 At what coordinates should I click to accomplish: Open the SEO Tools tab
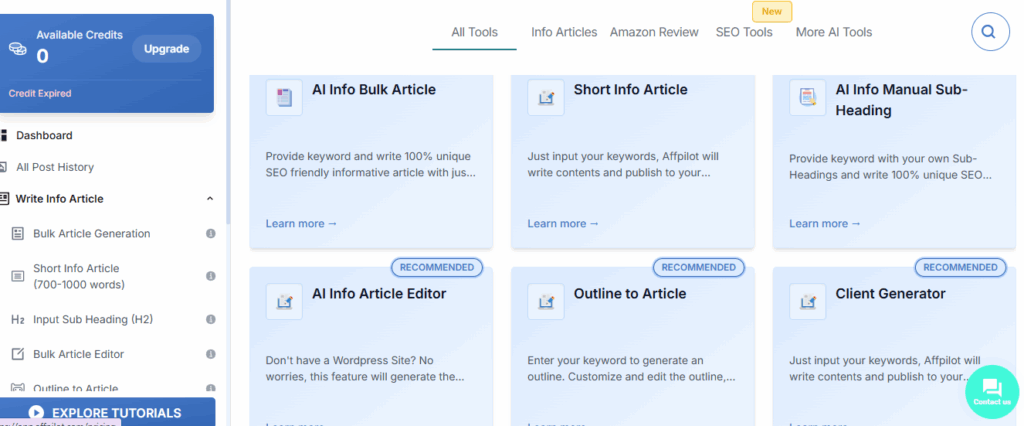click(744, 32)
